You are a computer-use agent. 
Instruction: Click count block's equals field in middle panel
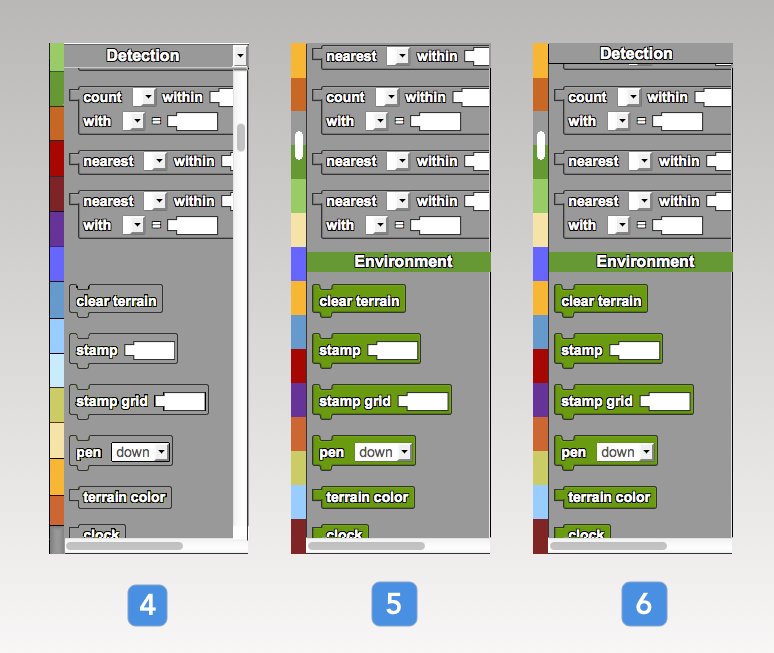435,121
